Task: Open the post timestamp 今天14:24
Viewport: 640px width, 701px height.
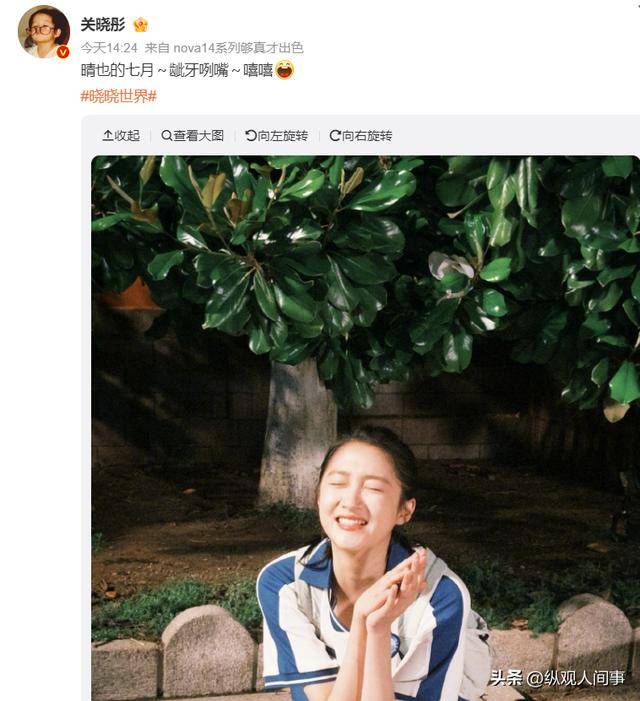Action: [x=109, y=47]
